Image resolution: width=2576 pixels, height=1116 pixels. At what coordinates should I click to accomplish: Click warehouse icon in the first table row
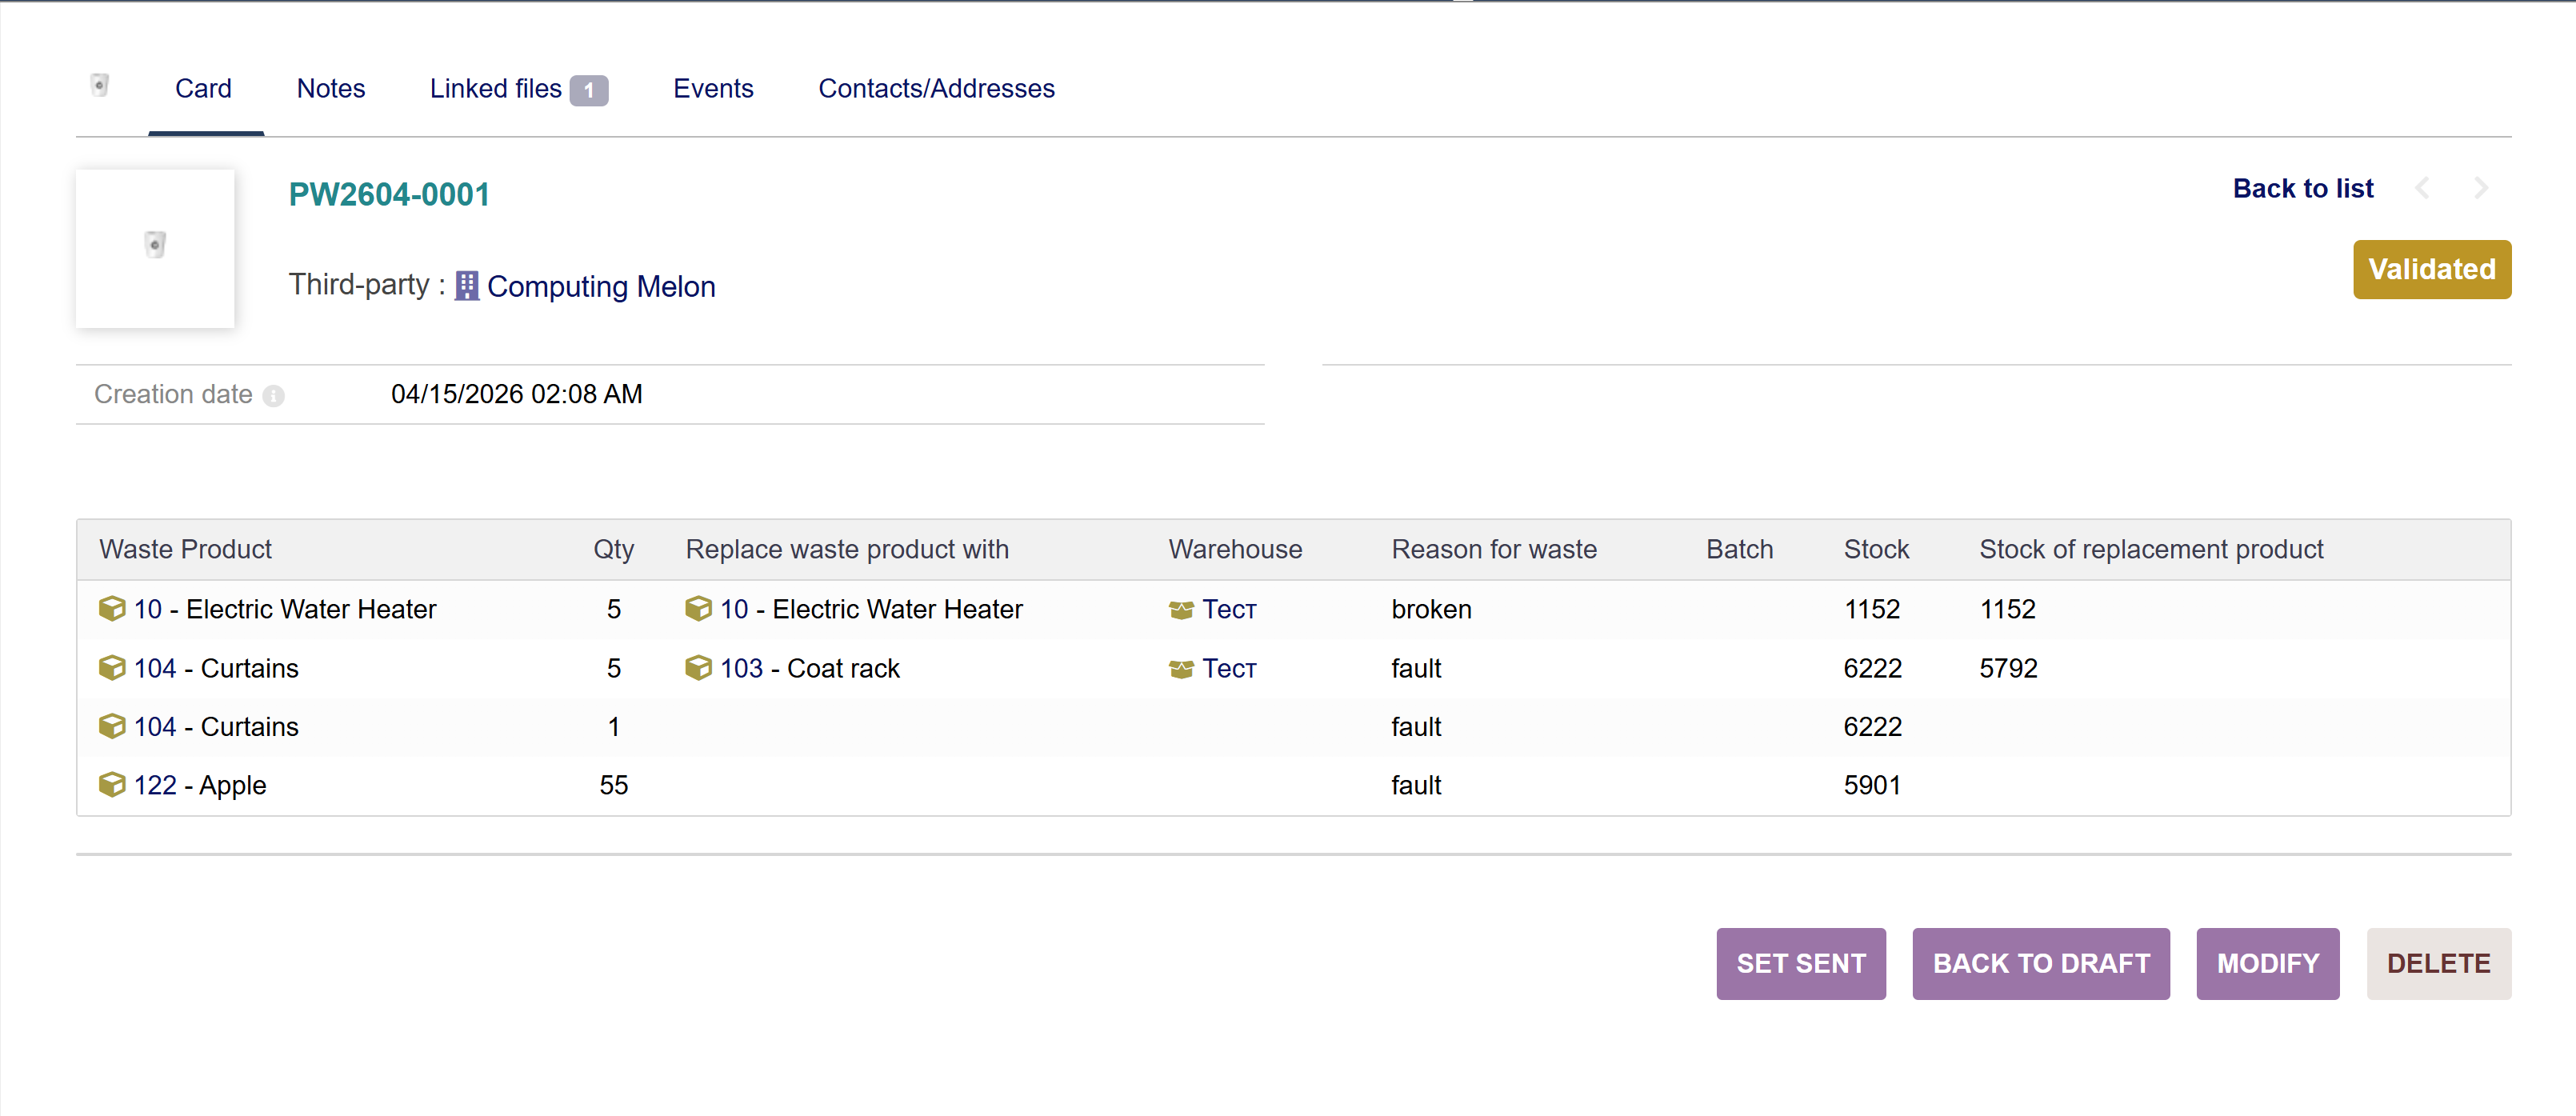click(1181, 609)
